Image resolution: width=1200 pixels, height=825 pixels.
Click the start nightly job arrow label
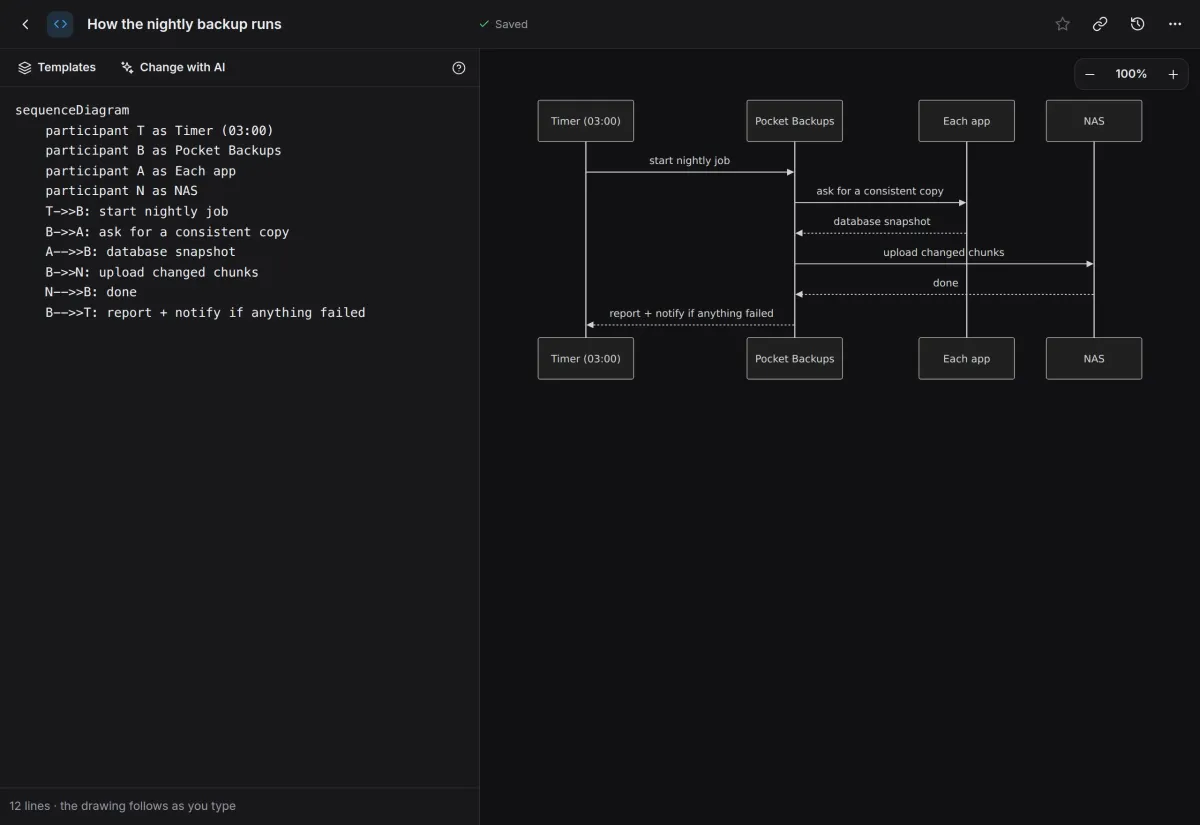690,160
